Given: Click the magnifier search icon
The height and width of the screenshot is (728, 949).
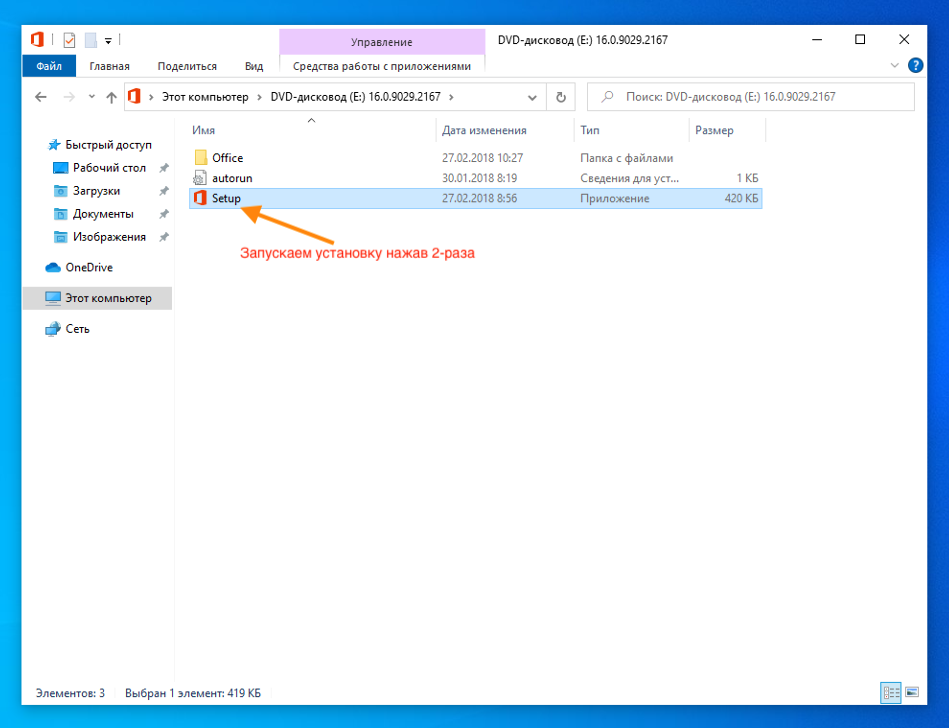Looking at the screenshot, I should point(607,97).
